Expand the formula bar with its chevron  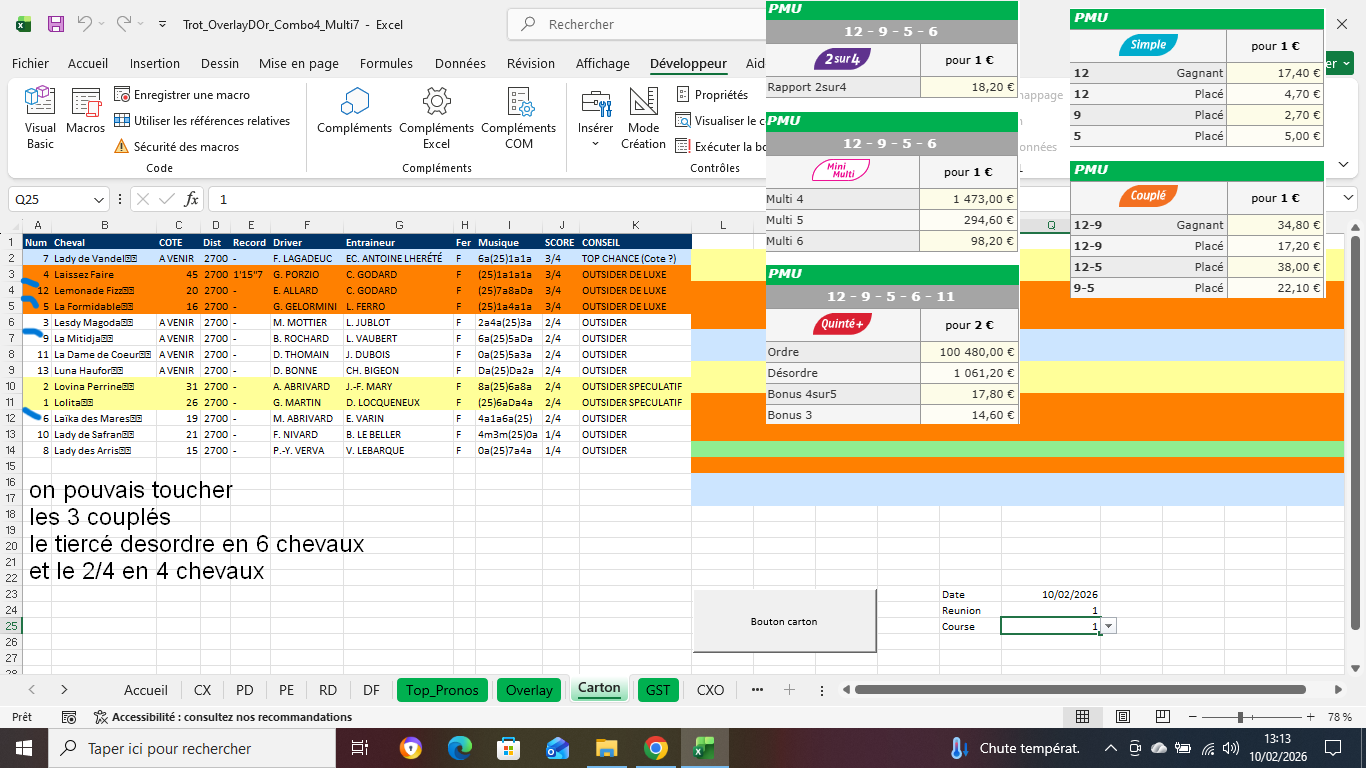(x=1348, y=197)
